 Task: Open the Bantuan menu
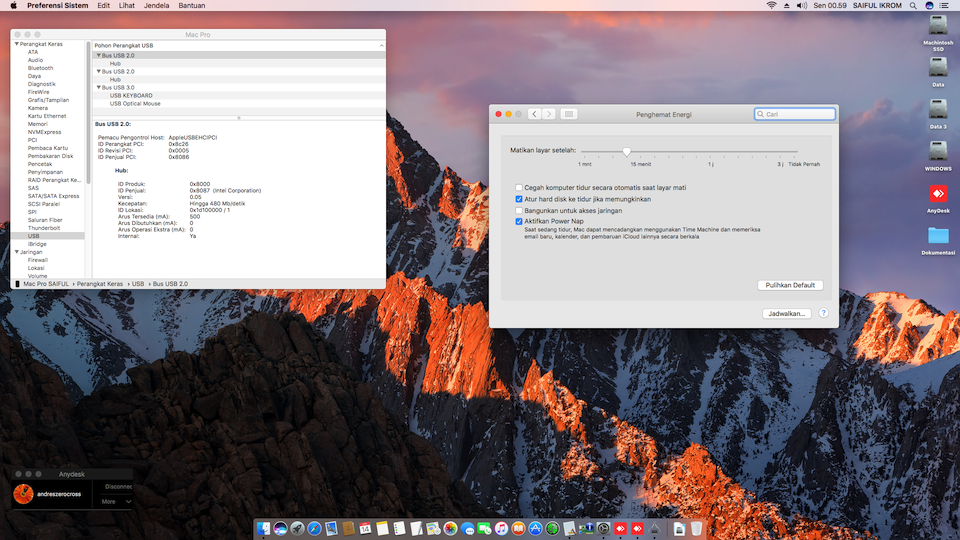point(192,6)
